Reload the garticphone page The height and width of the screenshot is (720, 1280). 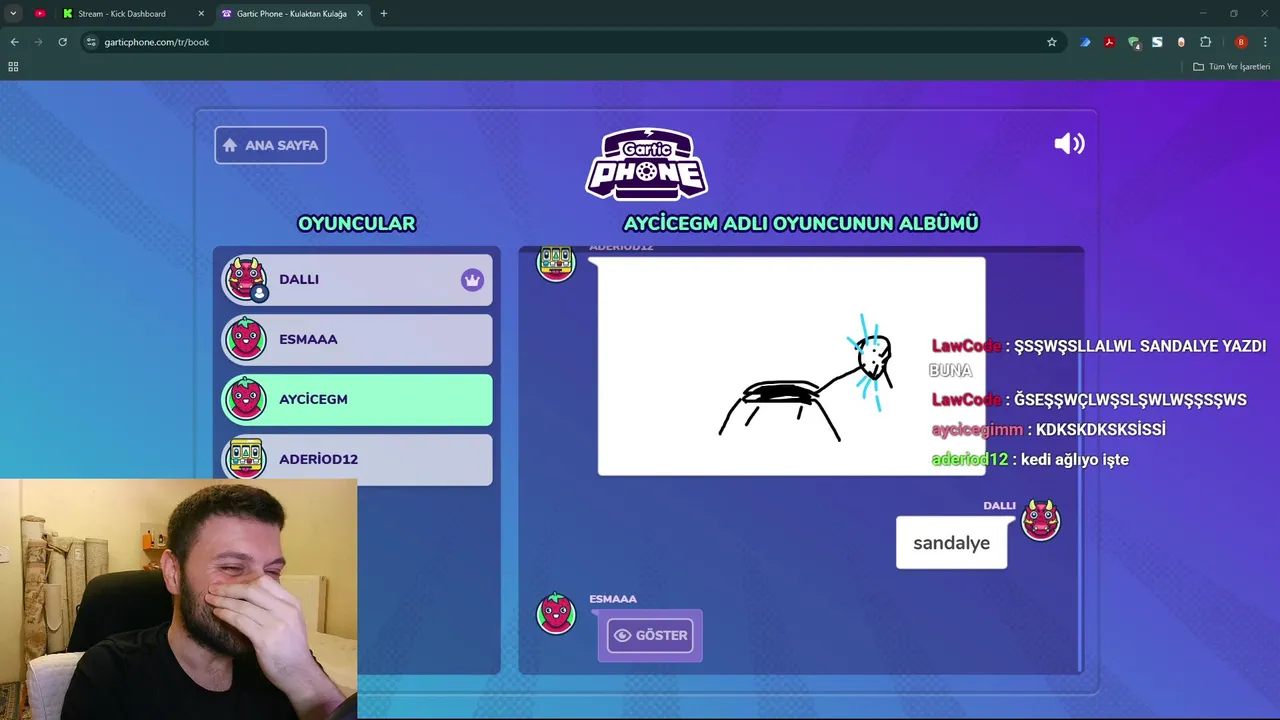point(62,42)
